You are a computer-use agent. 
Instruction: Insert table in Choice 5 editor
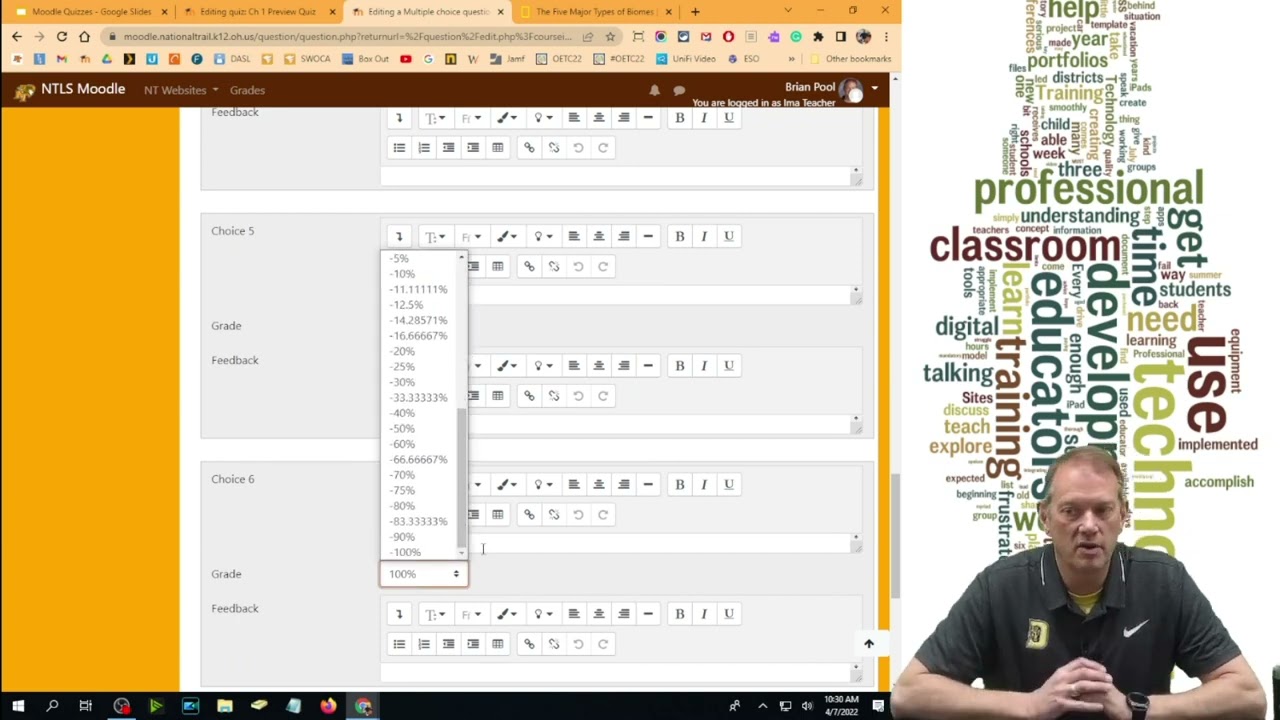497,266
